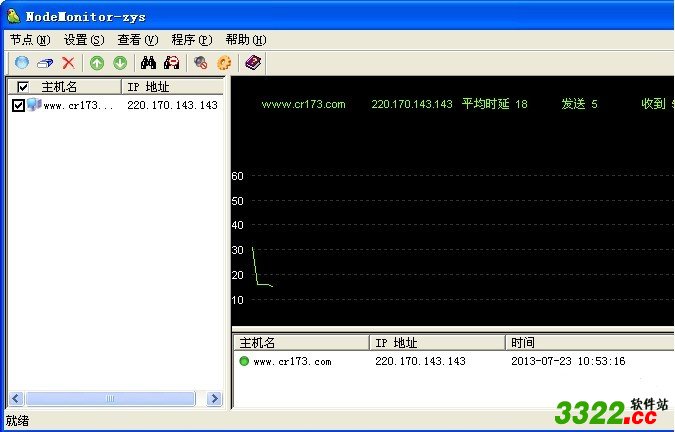Select the www.cr173... host name in node list

pos(78,105)
